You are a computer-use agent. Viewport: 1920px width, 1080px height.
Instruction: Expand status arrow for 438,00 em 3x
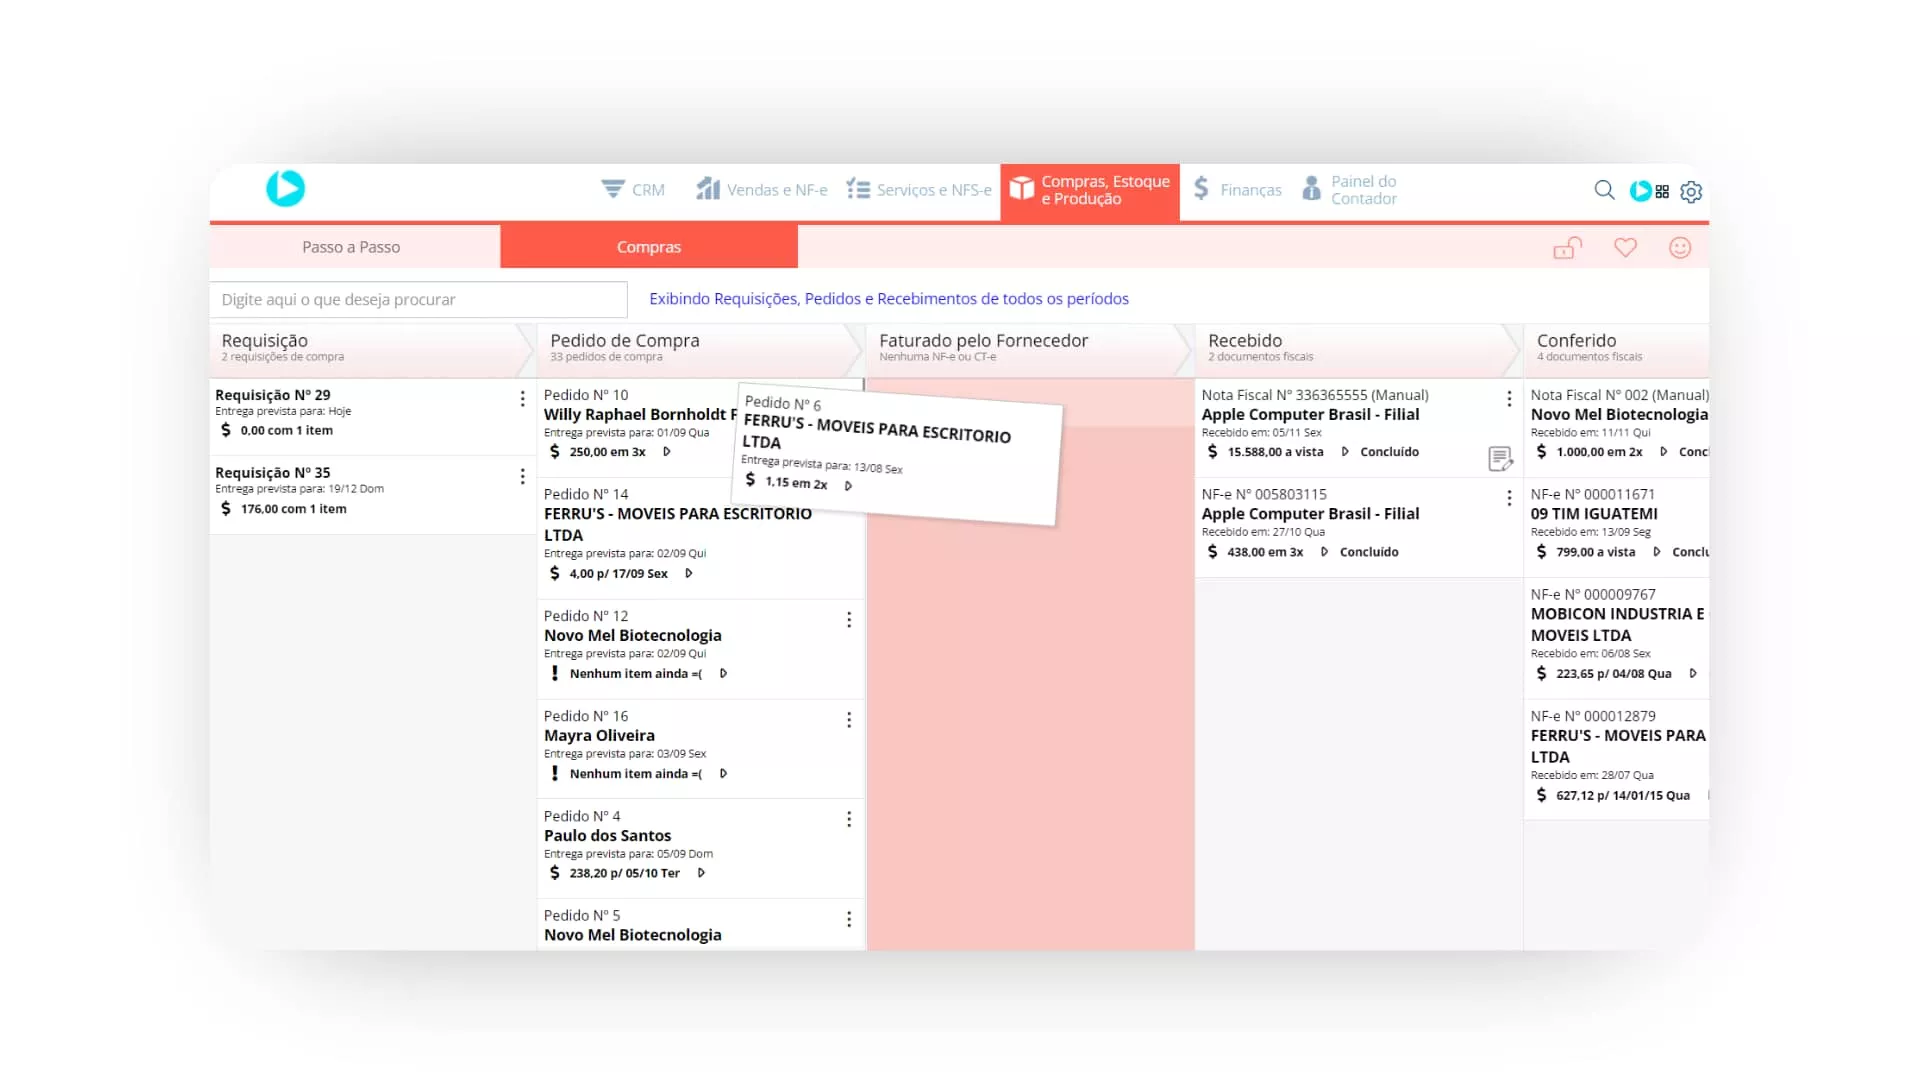coord(1324,552)
